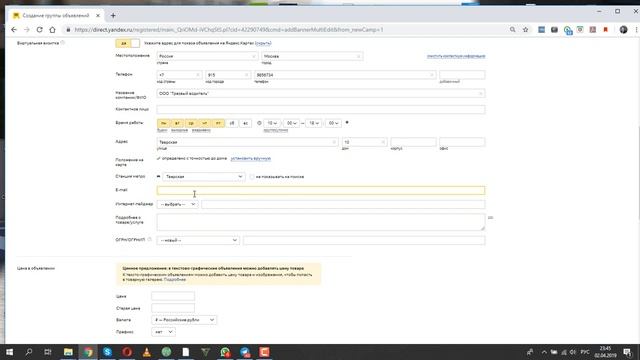Image resolution: width=640 pixels, height=360 pixels.
Task: Toggle the virtual business card switch
Action: pos(127,43)
